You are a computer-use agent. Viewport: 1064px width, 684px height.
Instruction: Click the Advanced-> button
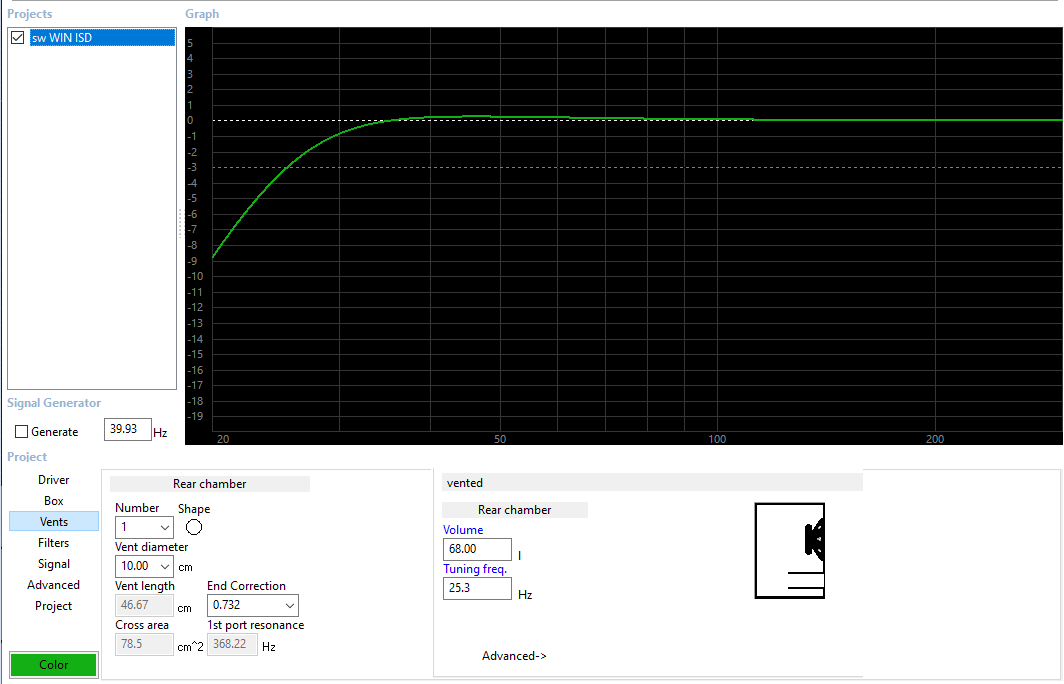pos(514,656)
